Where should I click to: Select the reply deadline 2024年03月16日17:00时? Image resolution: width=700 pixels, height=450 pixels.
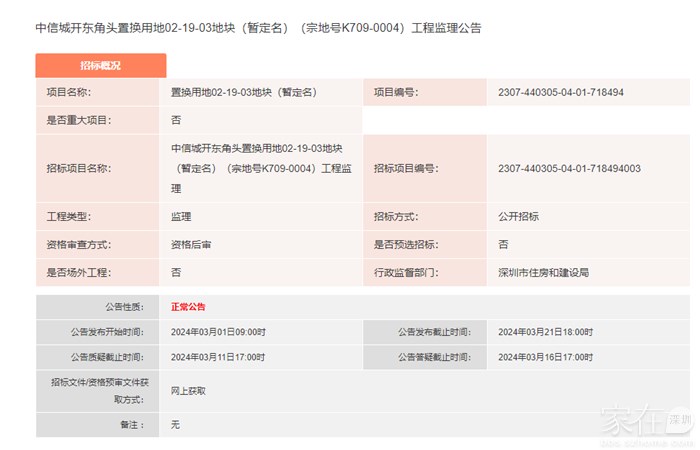coord(545,357)
